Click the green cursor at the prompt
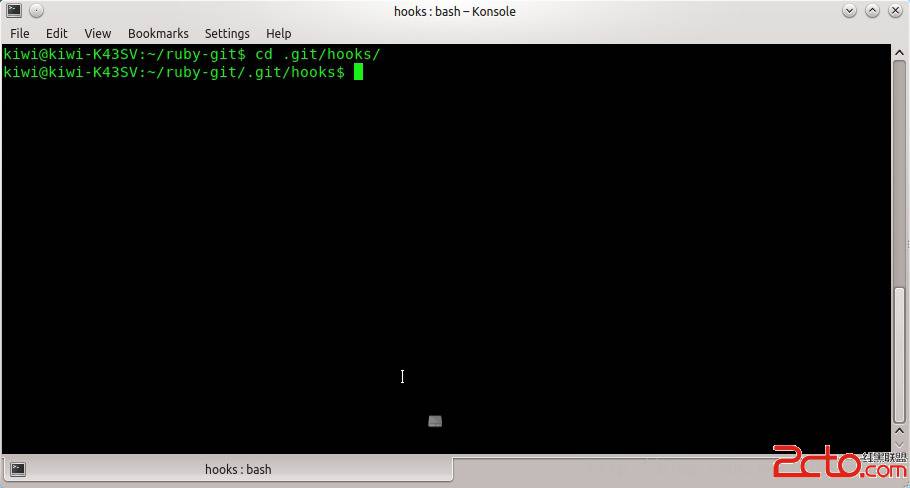 (x=359, y=72)
